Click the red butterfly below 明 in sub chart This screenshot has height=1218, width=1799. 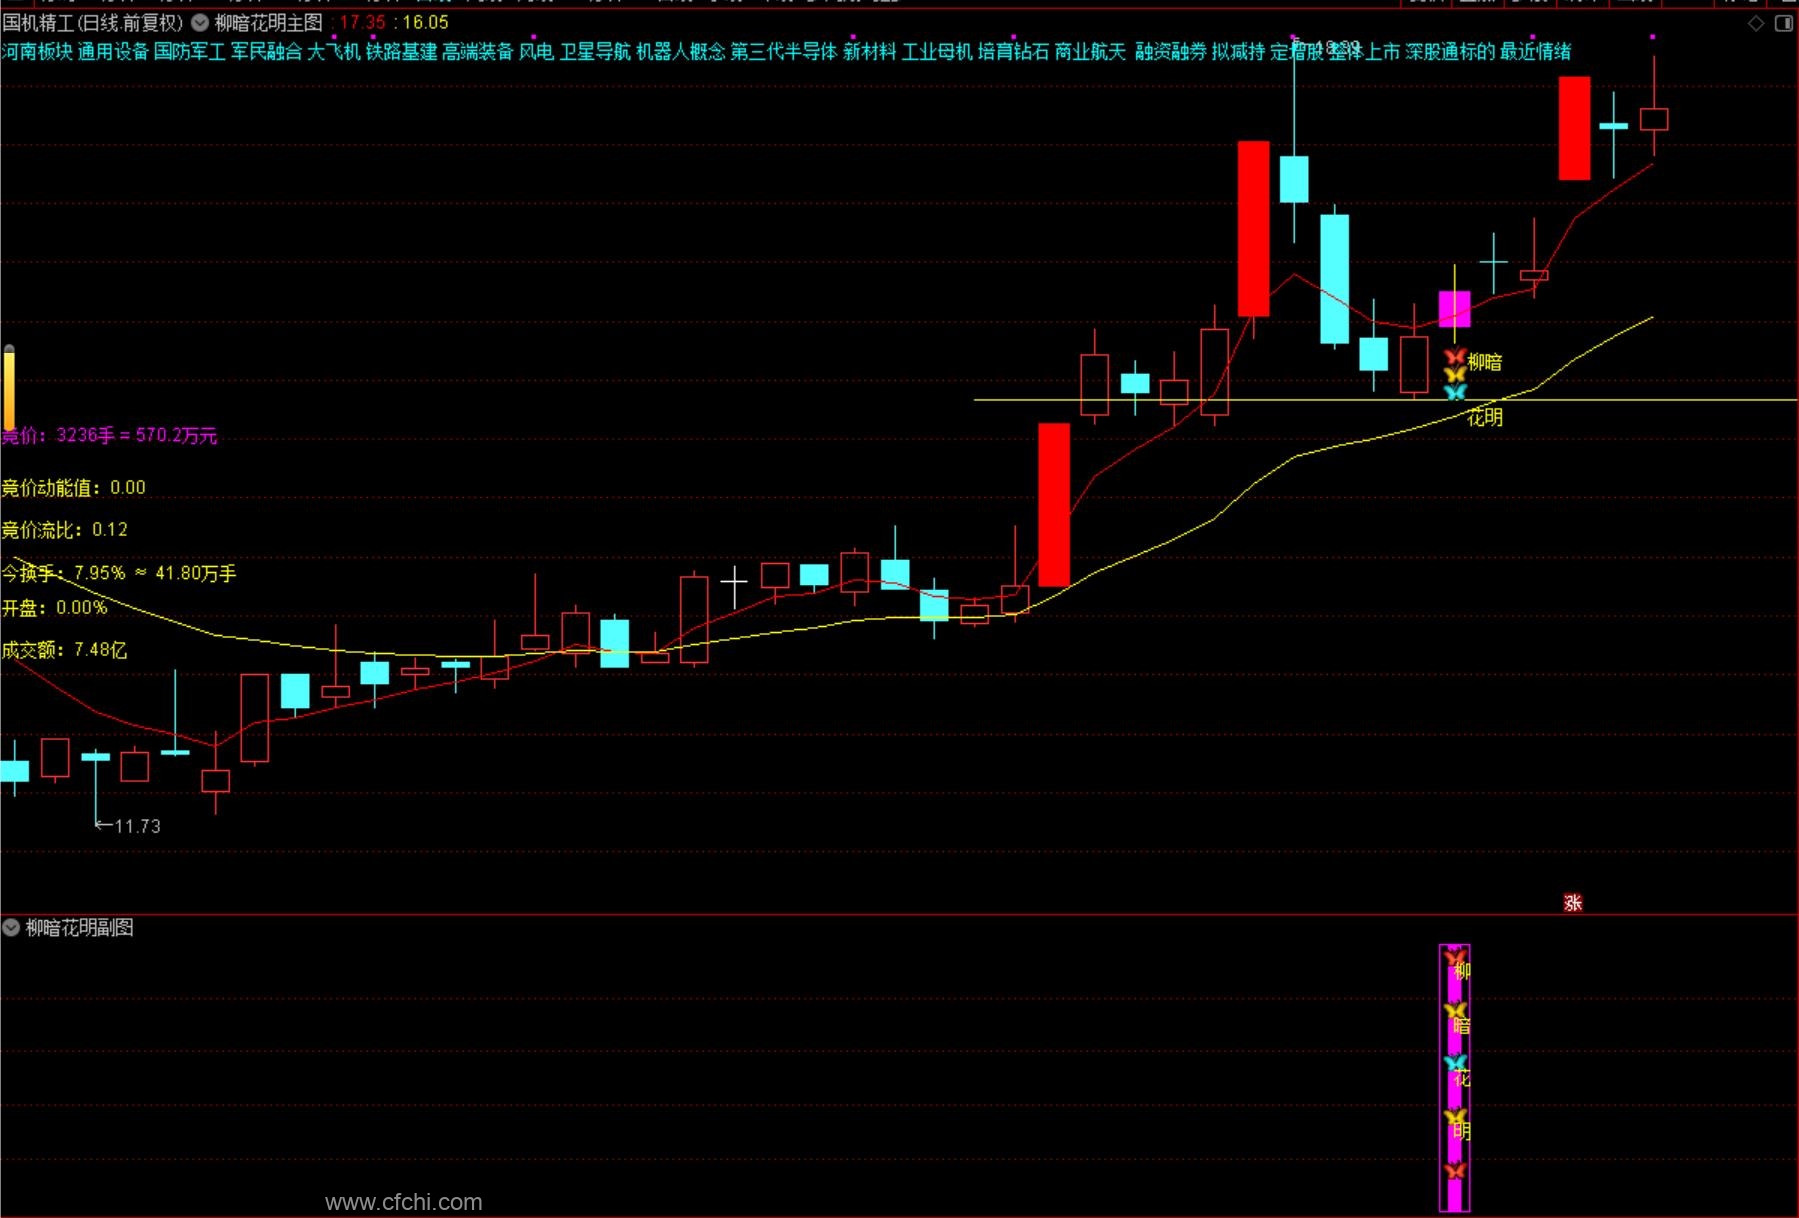1455,1170
